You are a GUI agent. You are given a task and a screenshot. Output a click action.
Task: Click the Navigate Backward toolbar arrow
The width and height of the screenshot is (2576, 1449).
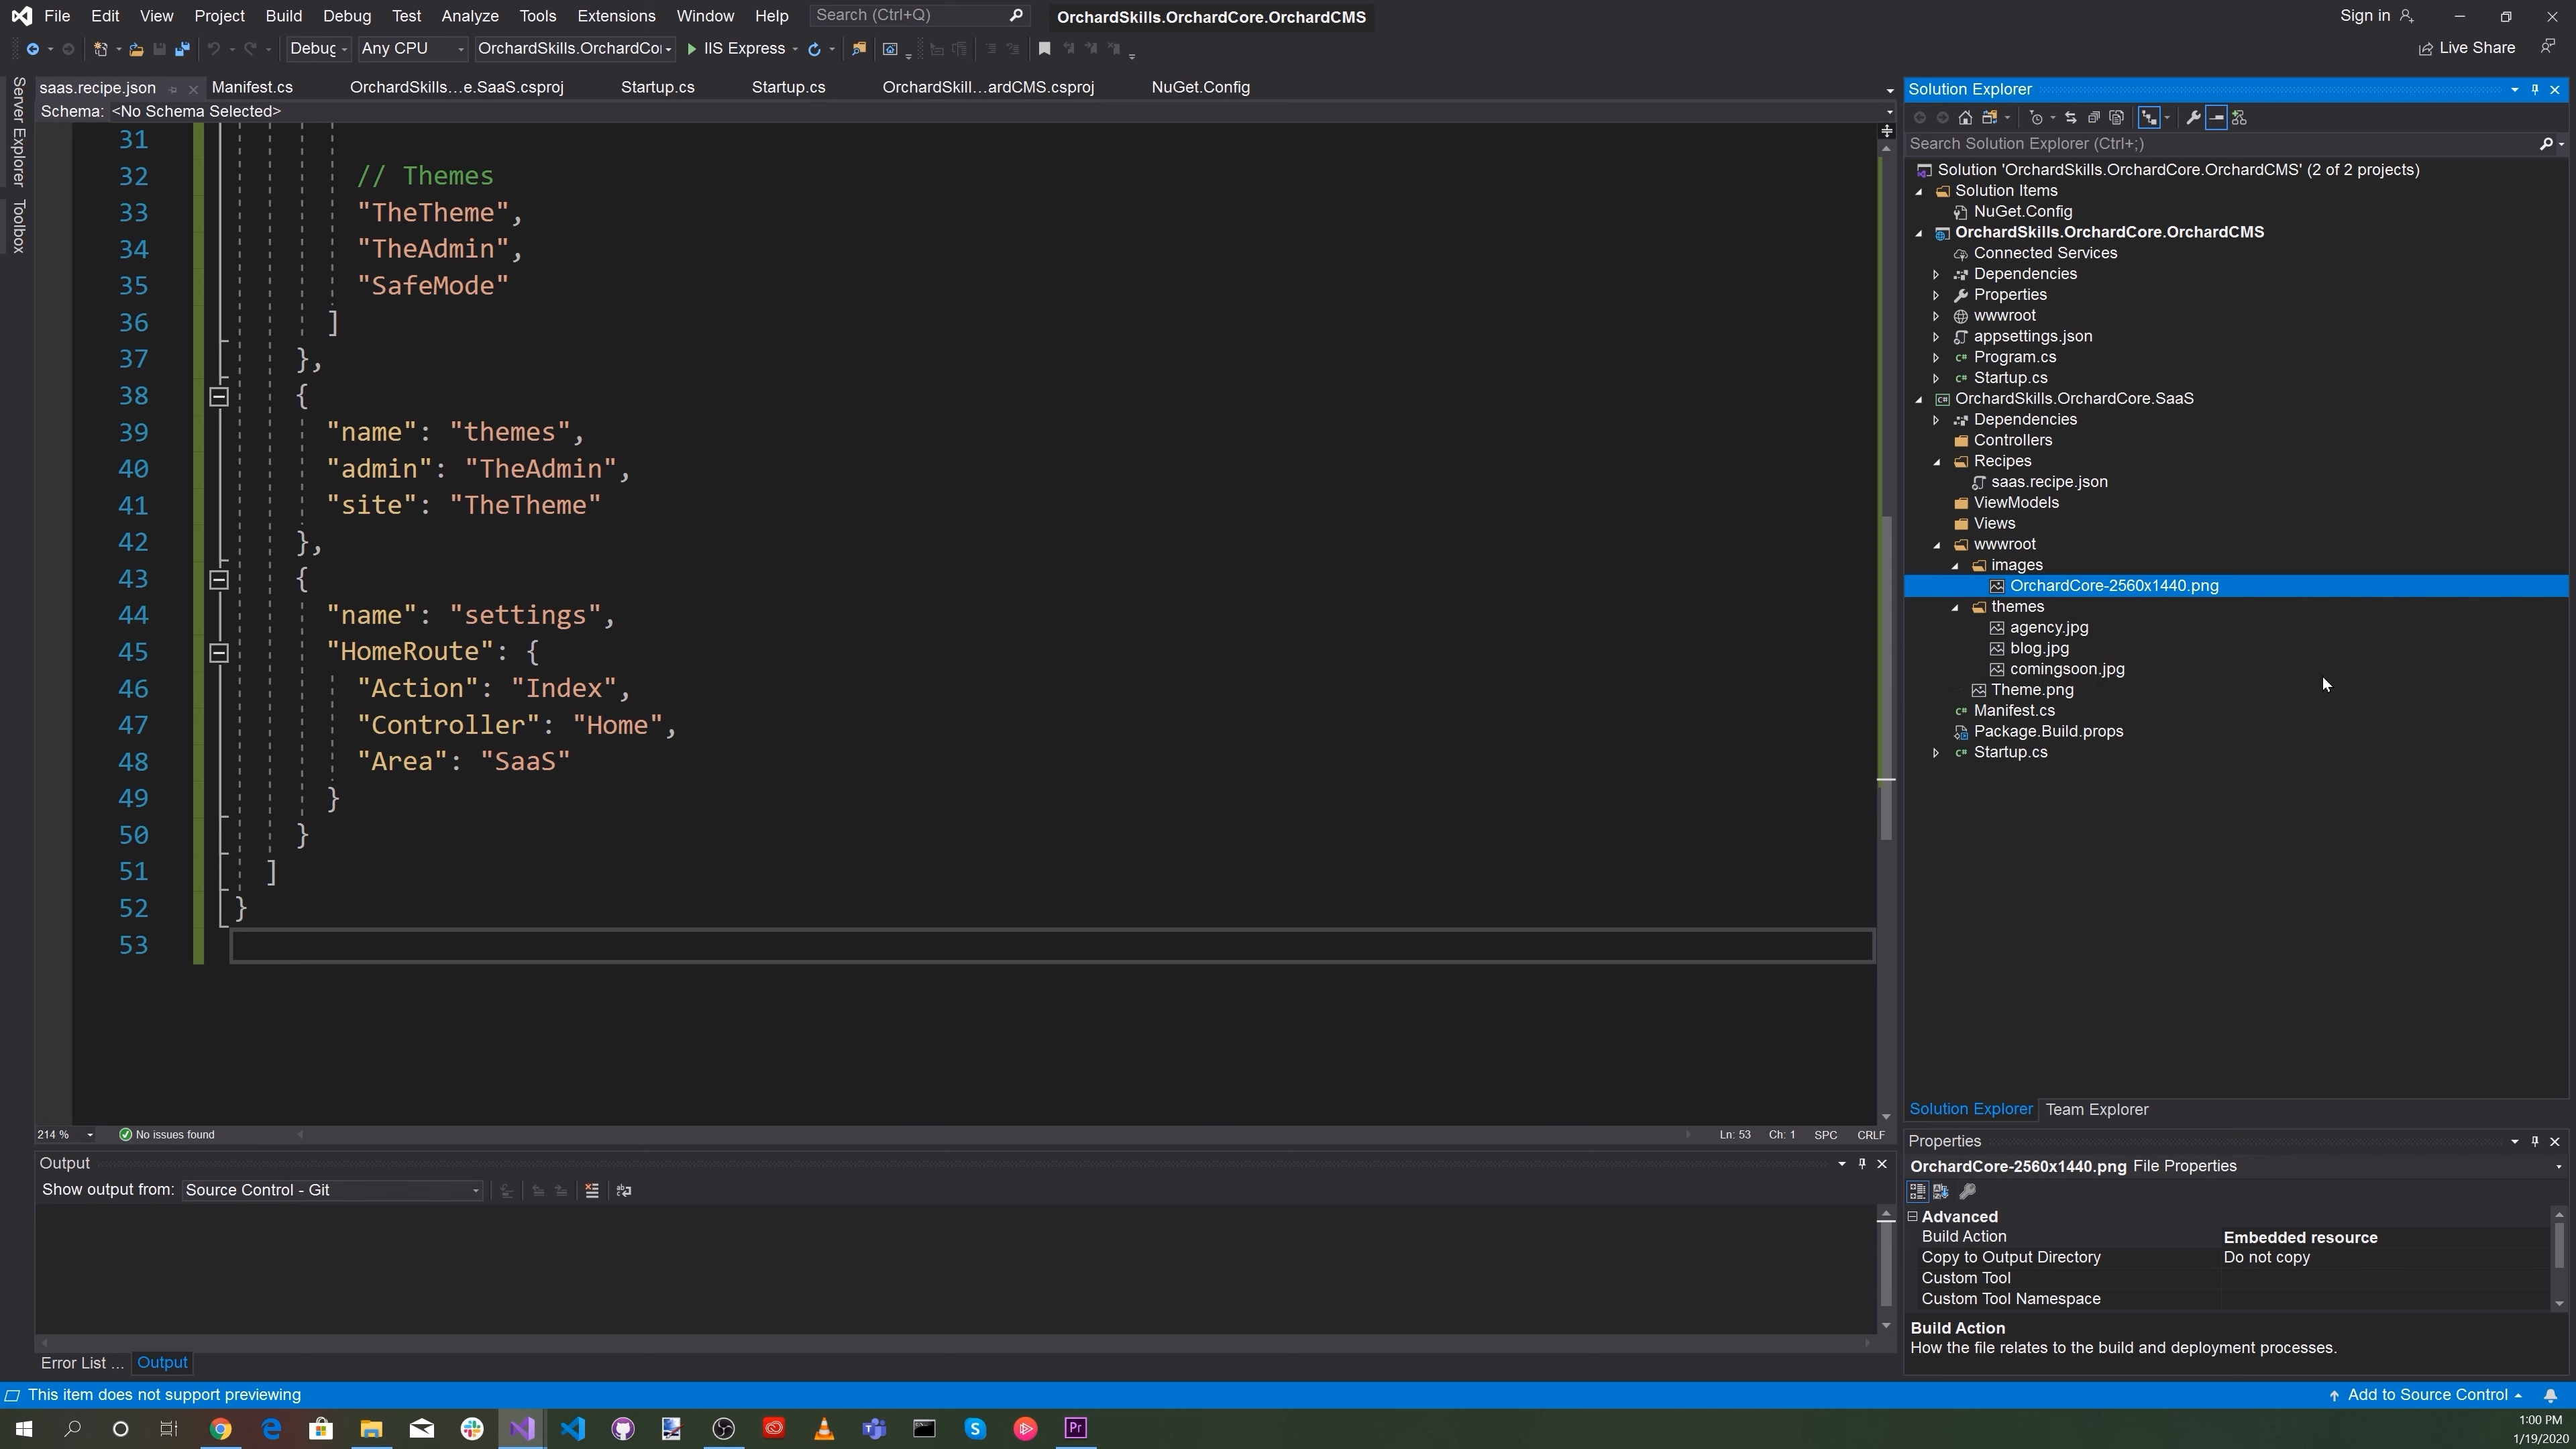pos(32,49)
